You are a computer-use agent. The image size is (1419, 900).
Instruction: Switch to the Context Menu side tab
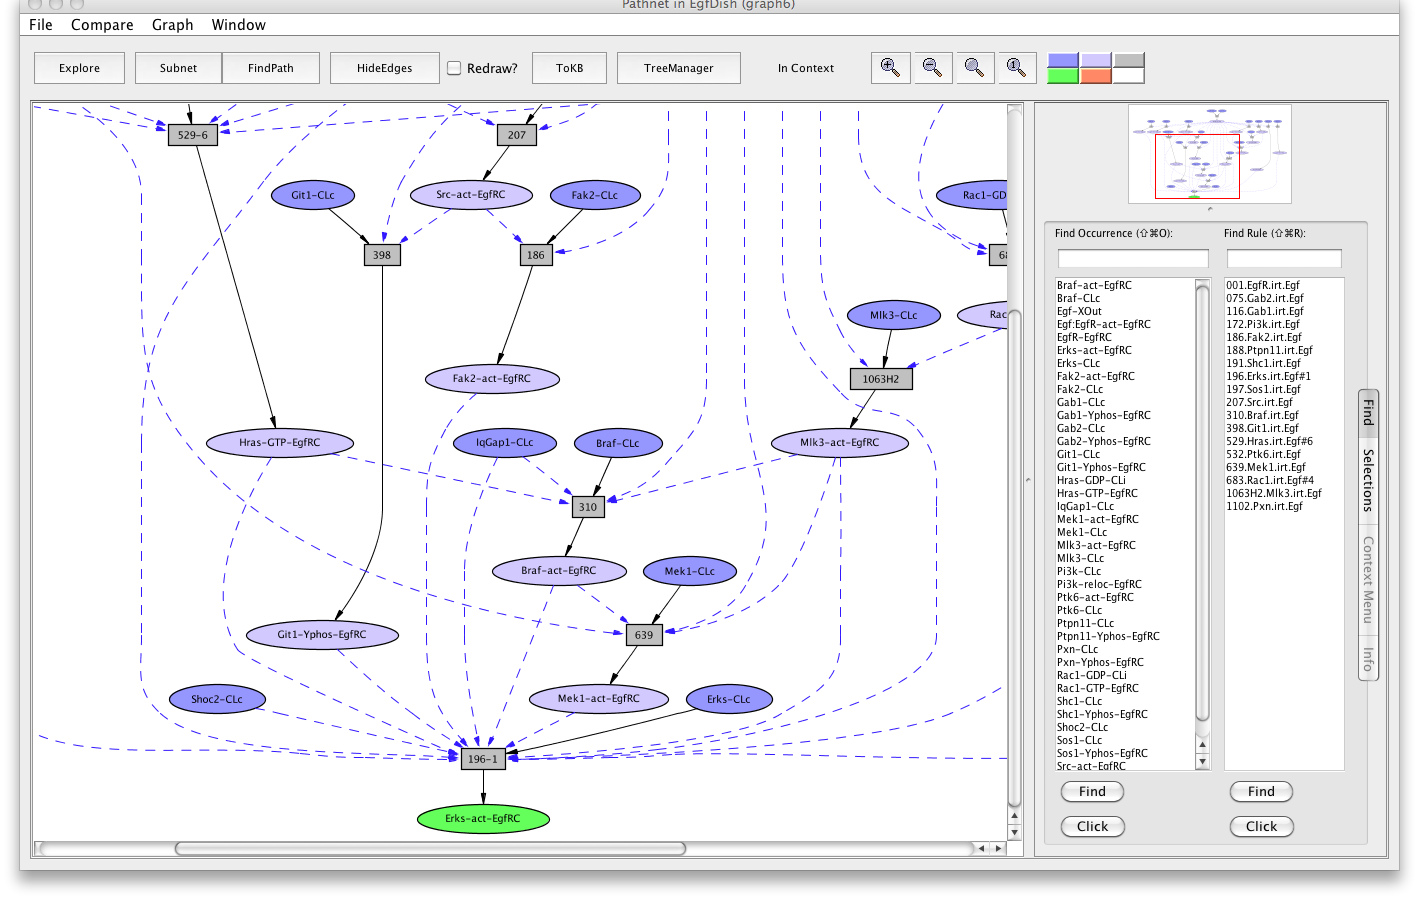coord(1368,579)
